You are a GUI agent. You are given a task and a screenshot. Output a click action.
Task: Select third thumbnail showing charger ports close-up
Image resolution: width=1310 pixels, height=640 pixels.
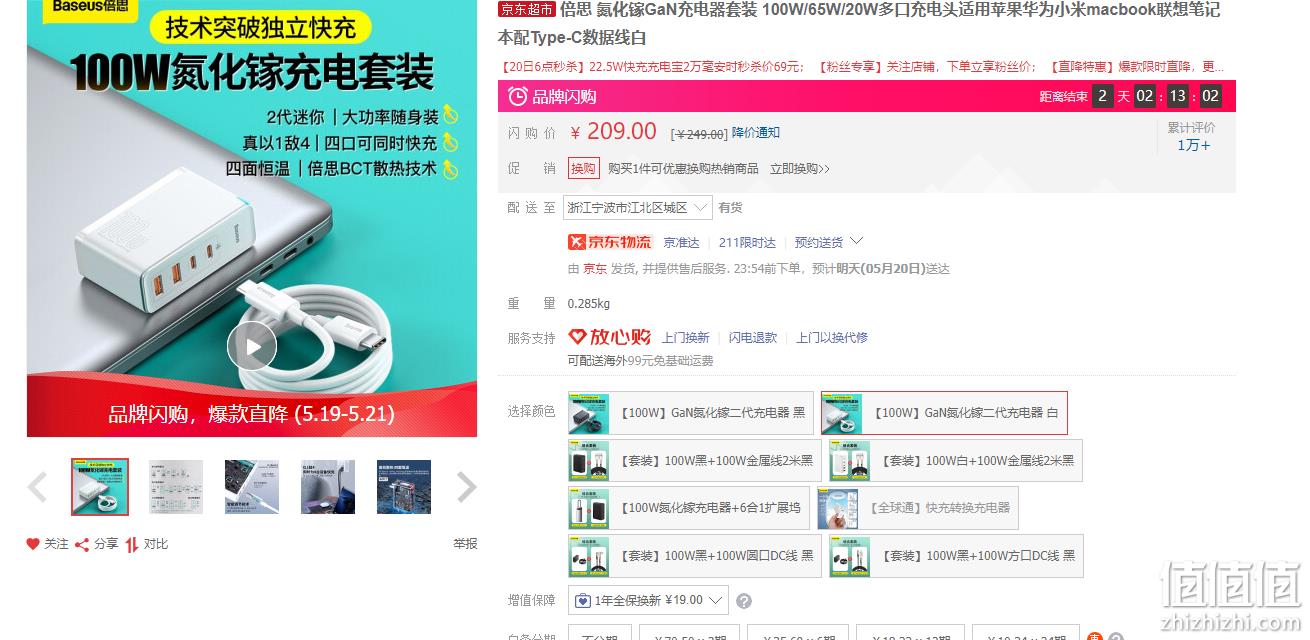252,487
